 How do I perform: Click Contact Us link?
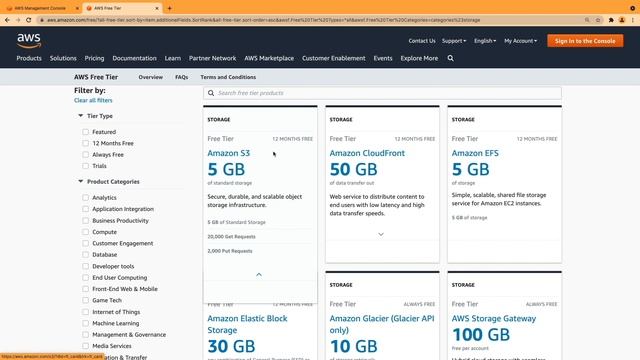pos(422,41)
